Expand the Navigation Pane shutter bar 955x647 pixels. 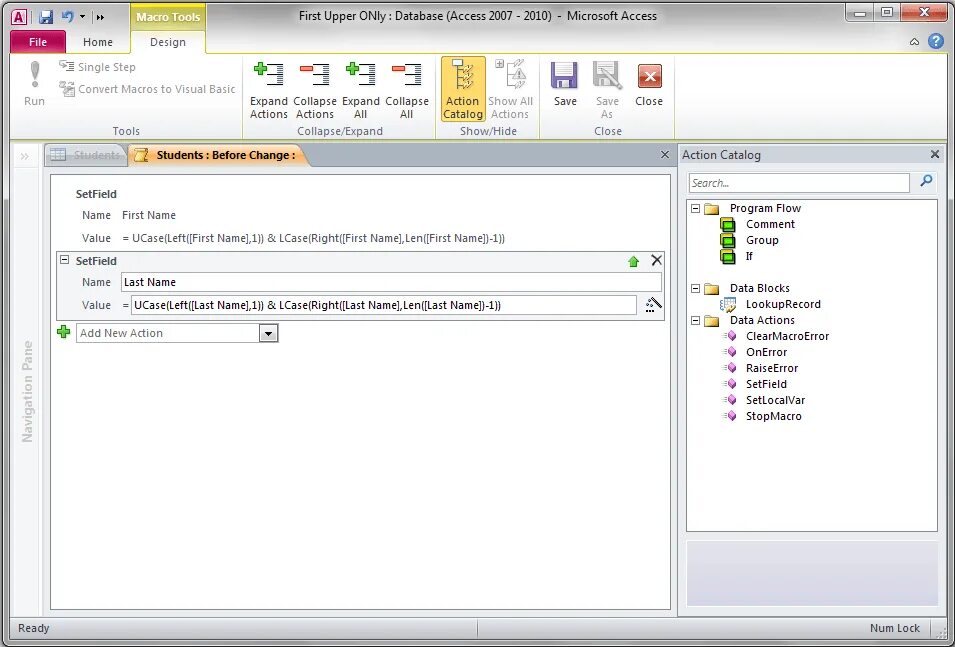24,157
